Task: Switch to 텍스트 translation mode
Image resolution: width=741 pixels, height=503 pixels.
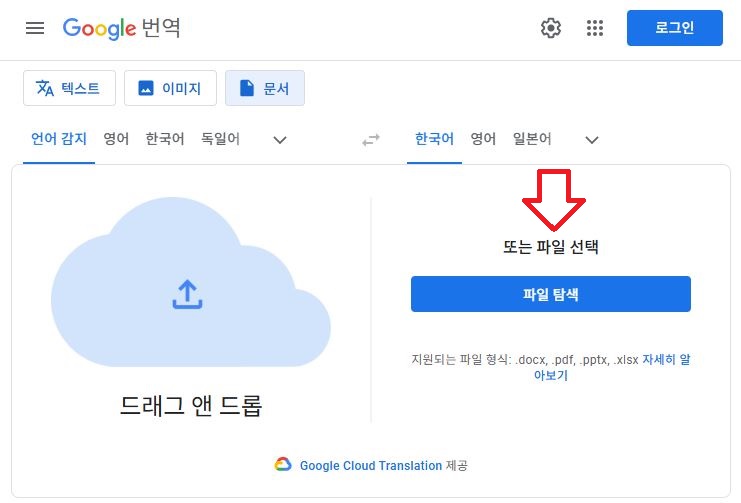Action: 69,88
